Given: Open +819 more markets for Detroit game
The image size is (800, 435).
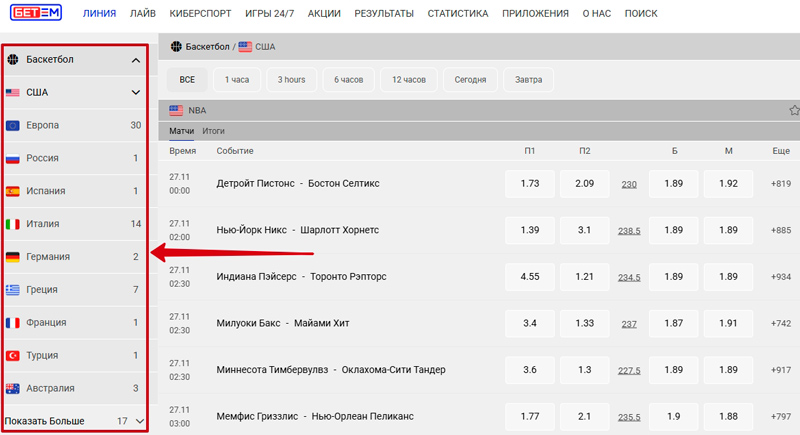Looking at the screenshot, I should click(x=780, y=184).
